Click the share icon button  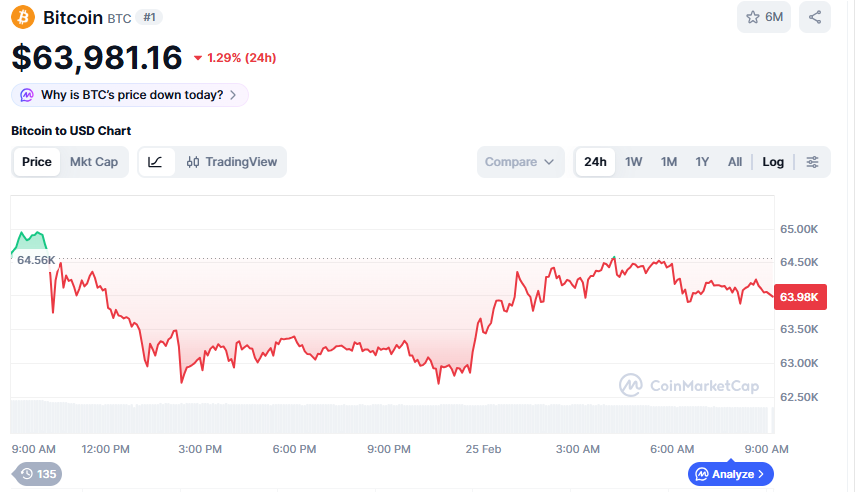point(815,17)
